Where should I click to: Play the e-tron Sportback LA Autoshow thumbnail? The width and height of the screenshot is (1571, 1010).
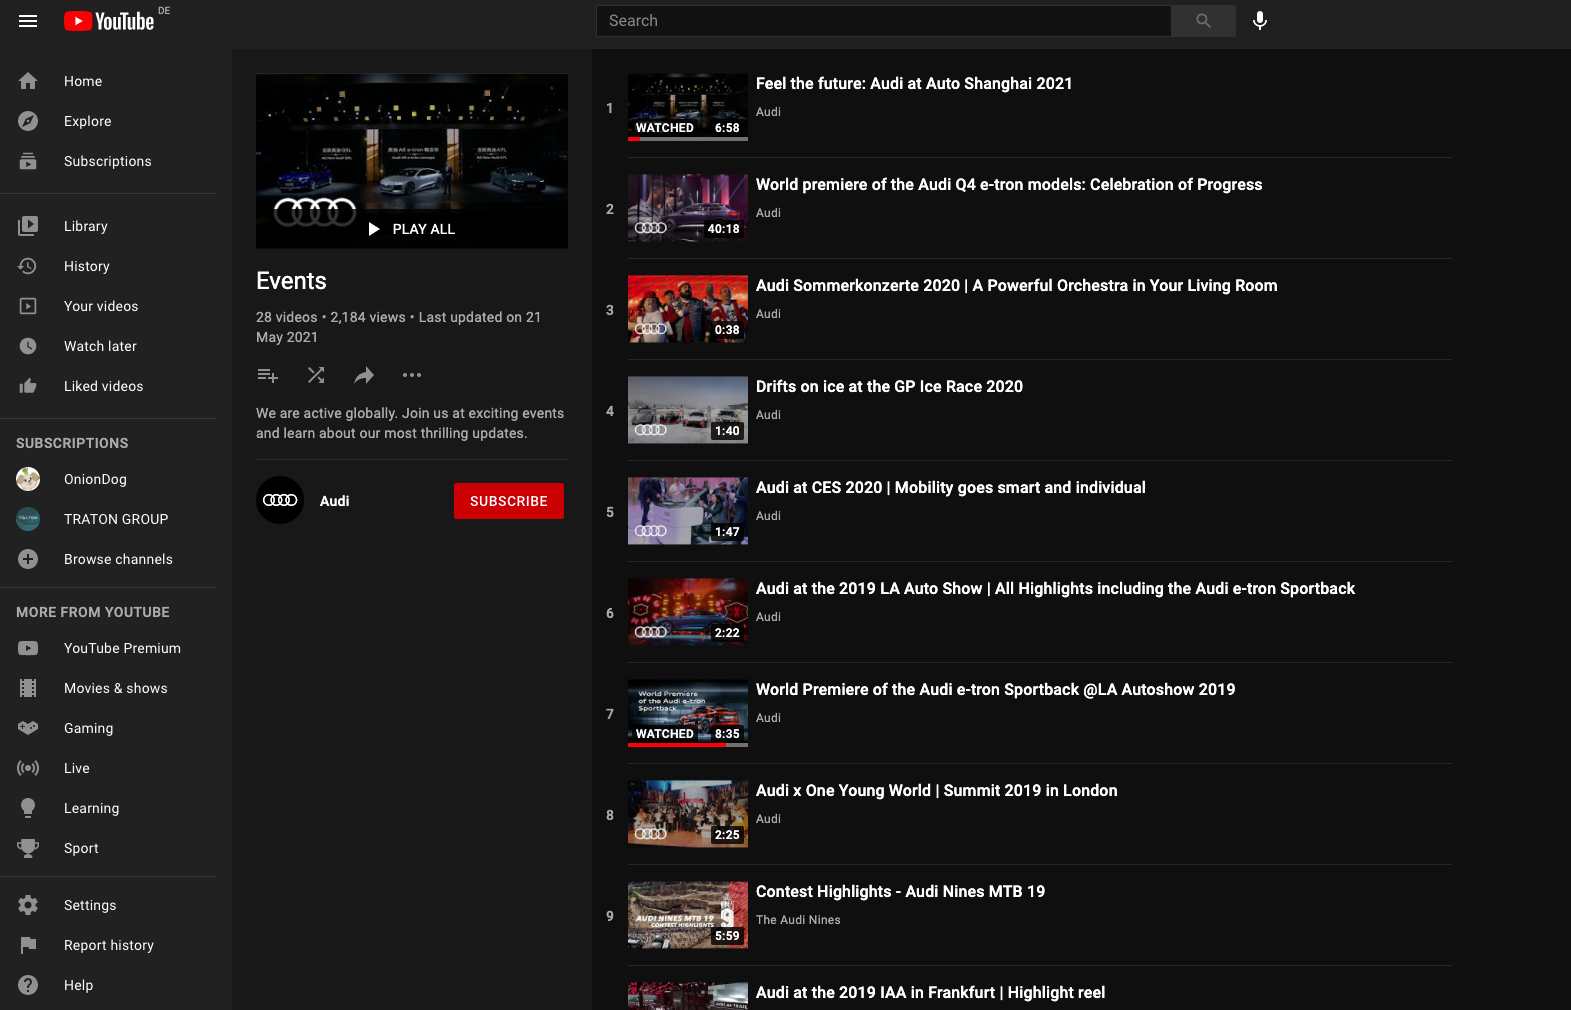point(688,713)
